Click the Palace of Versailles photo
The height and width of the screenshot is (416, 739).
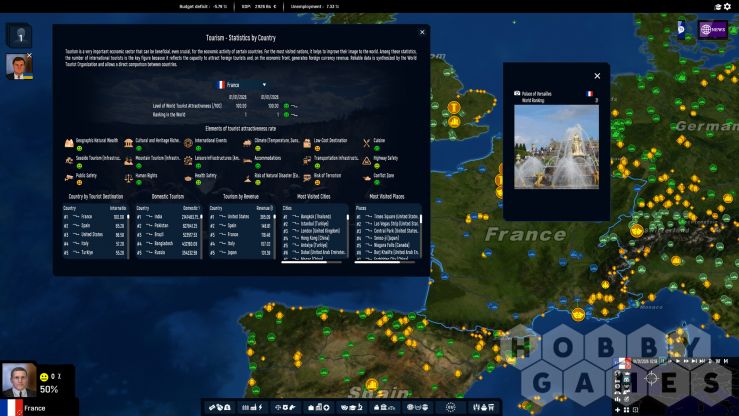pyautogui.click(x=556, y=147)
